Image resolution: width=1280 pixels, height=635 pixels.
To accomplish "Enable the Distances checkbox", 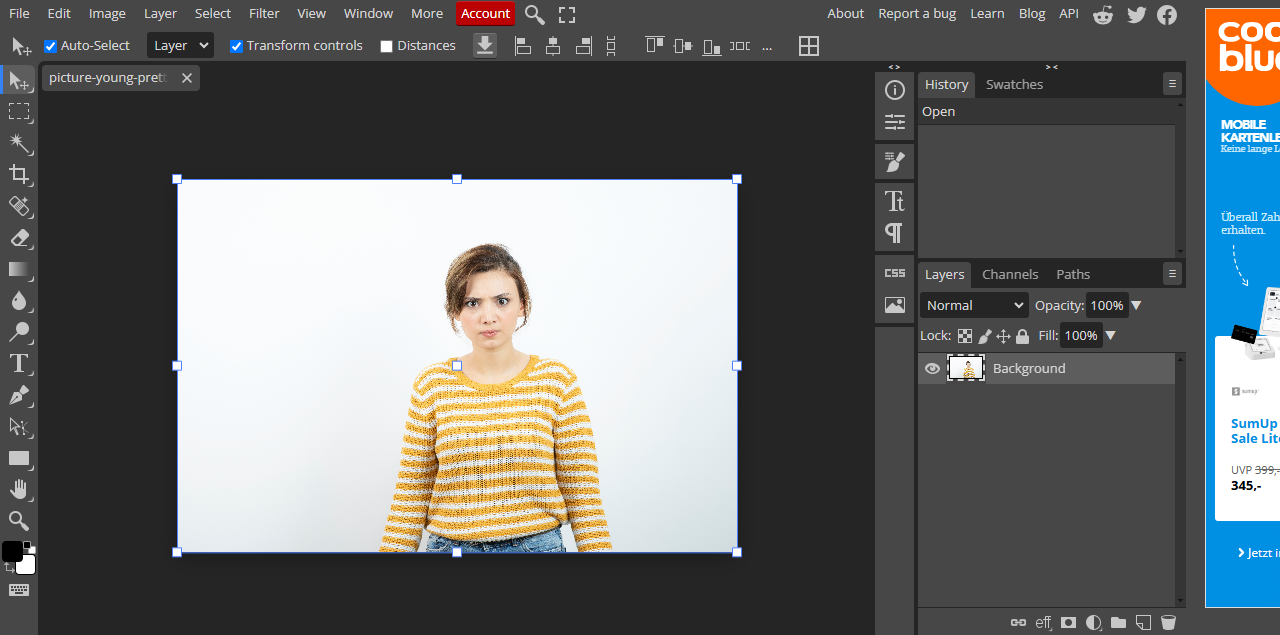I will [x=386, y=46].
